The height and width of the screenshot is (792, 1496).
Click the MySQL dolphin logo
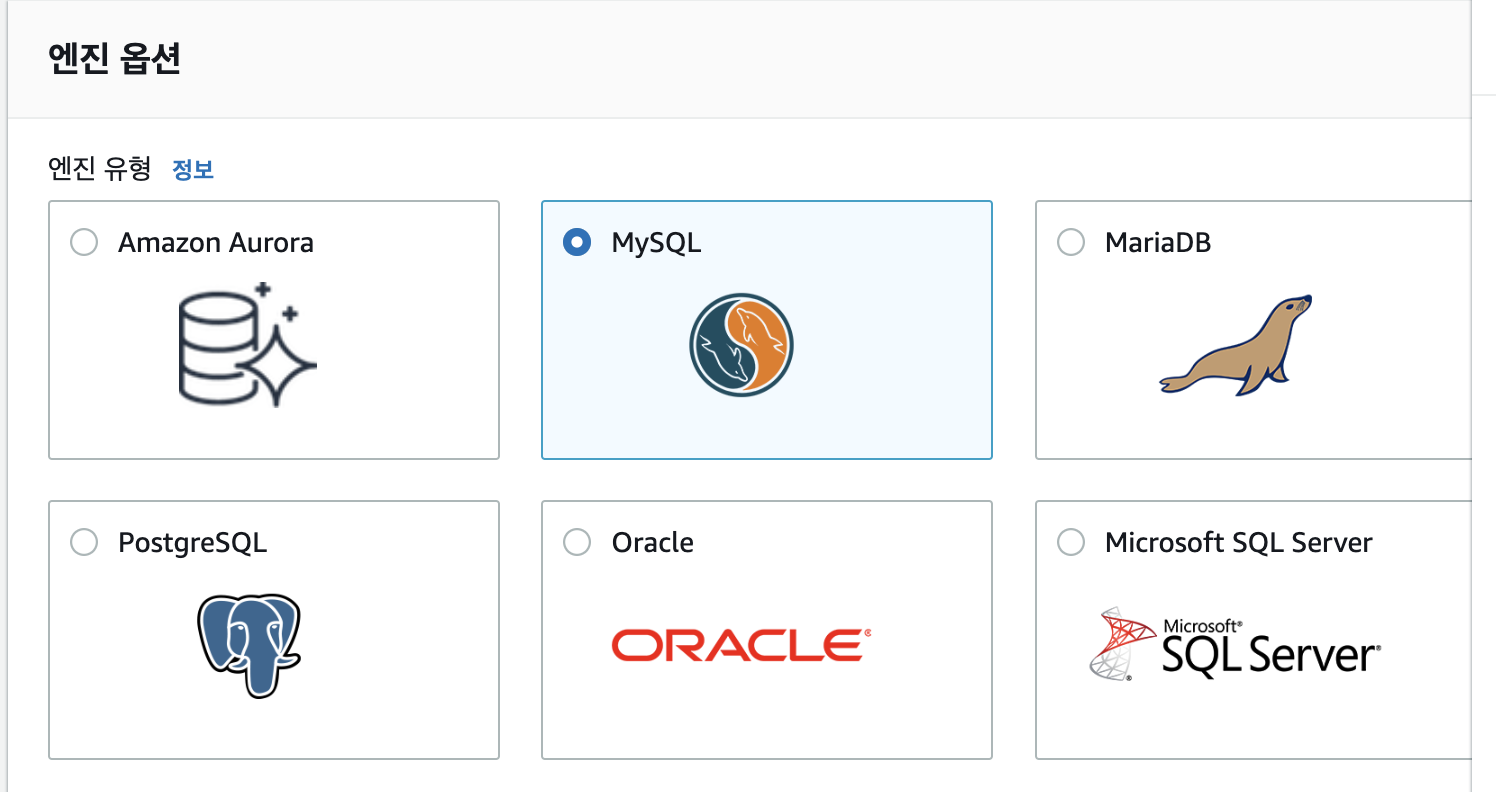(x=741, y=345)
